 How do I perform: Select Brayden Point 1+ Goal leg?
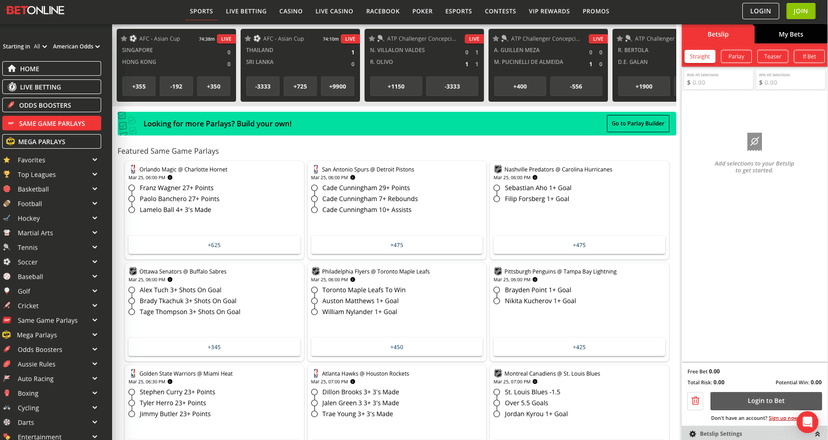496,290
